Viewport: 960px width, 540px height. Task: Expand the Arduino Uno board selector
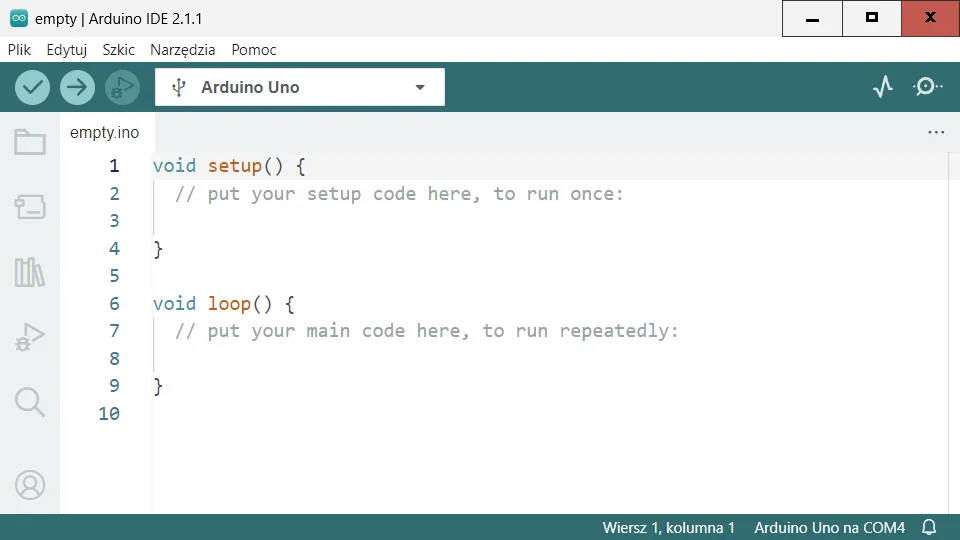click(x=300, y=87)
